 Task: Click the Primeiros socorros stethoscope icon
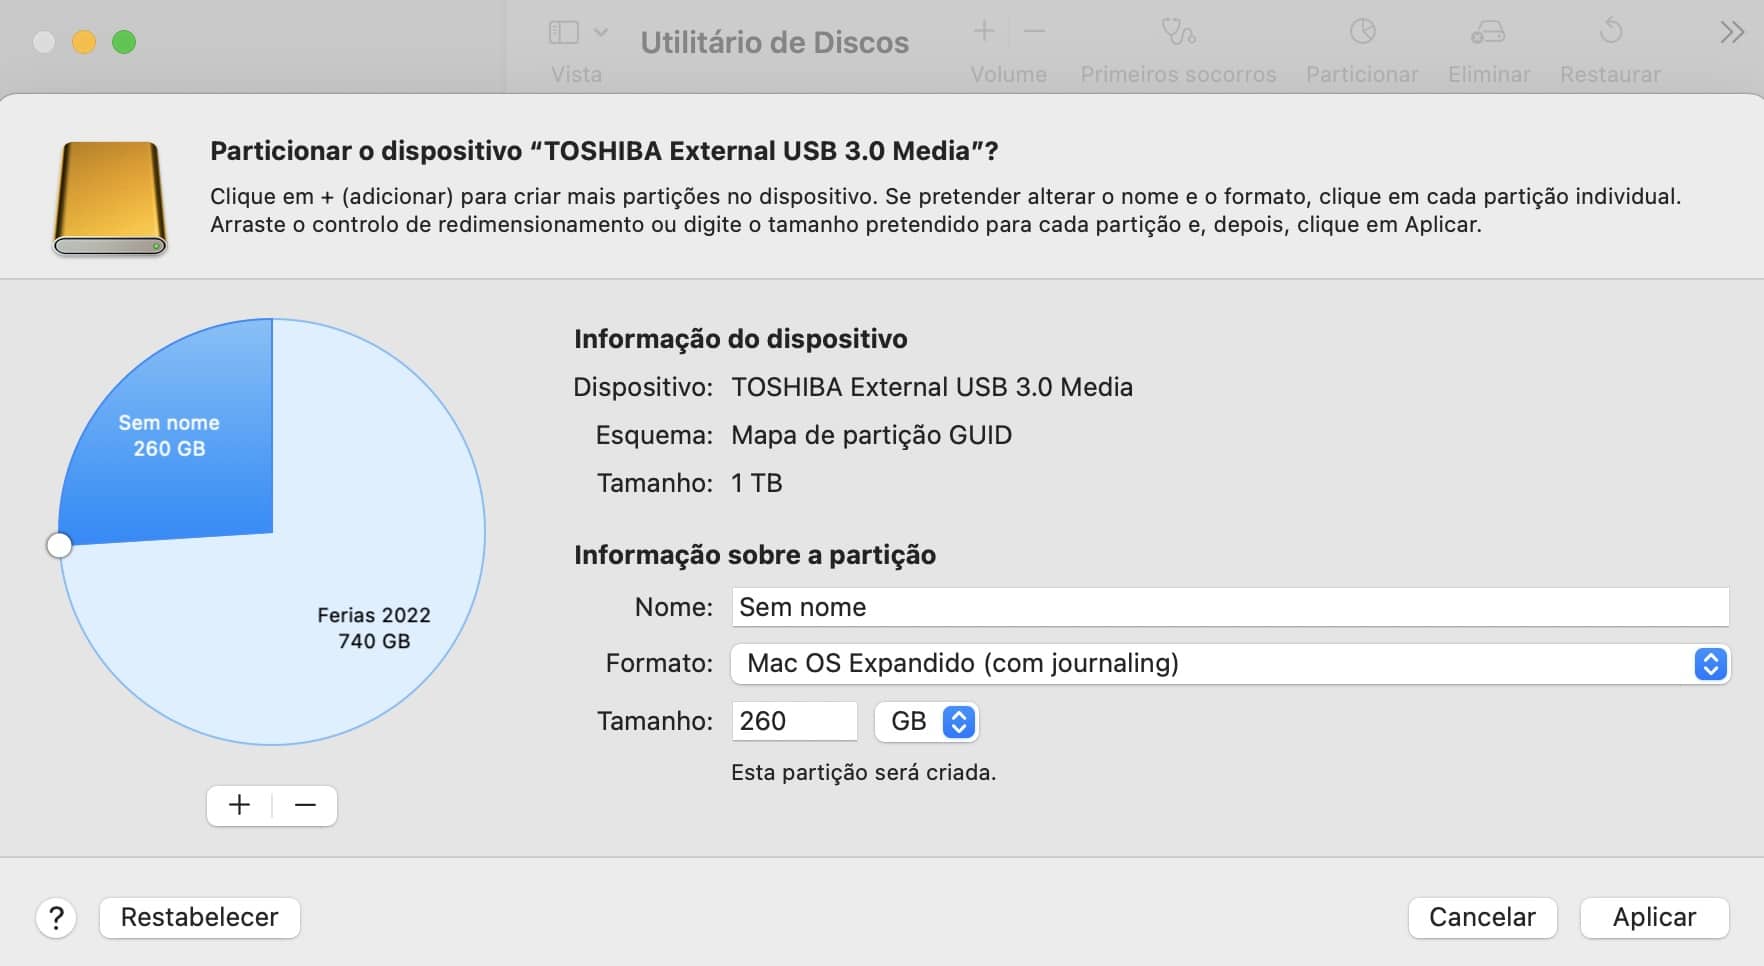pos(1178,33)
